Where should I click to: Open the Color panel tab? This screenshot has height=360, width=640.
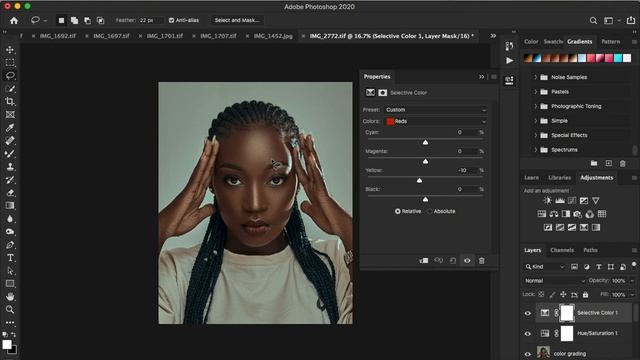pos(531,42)
